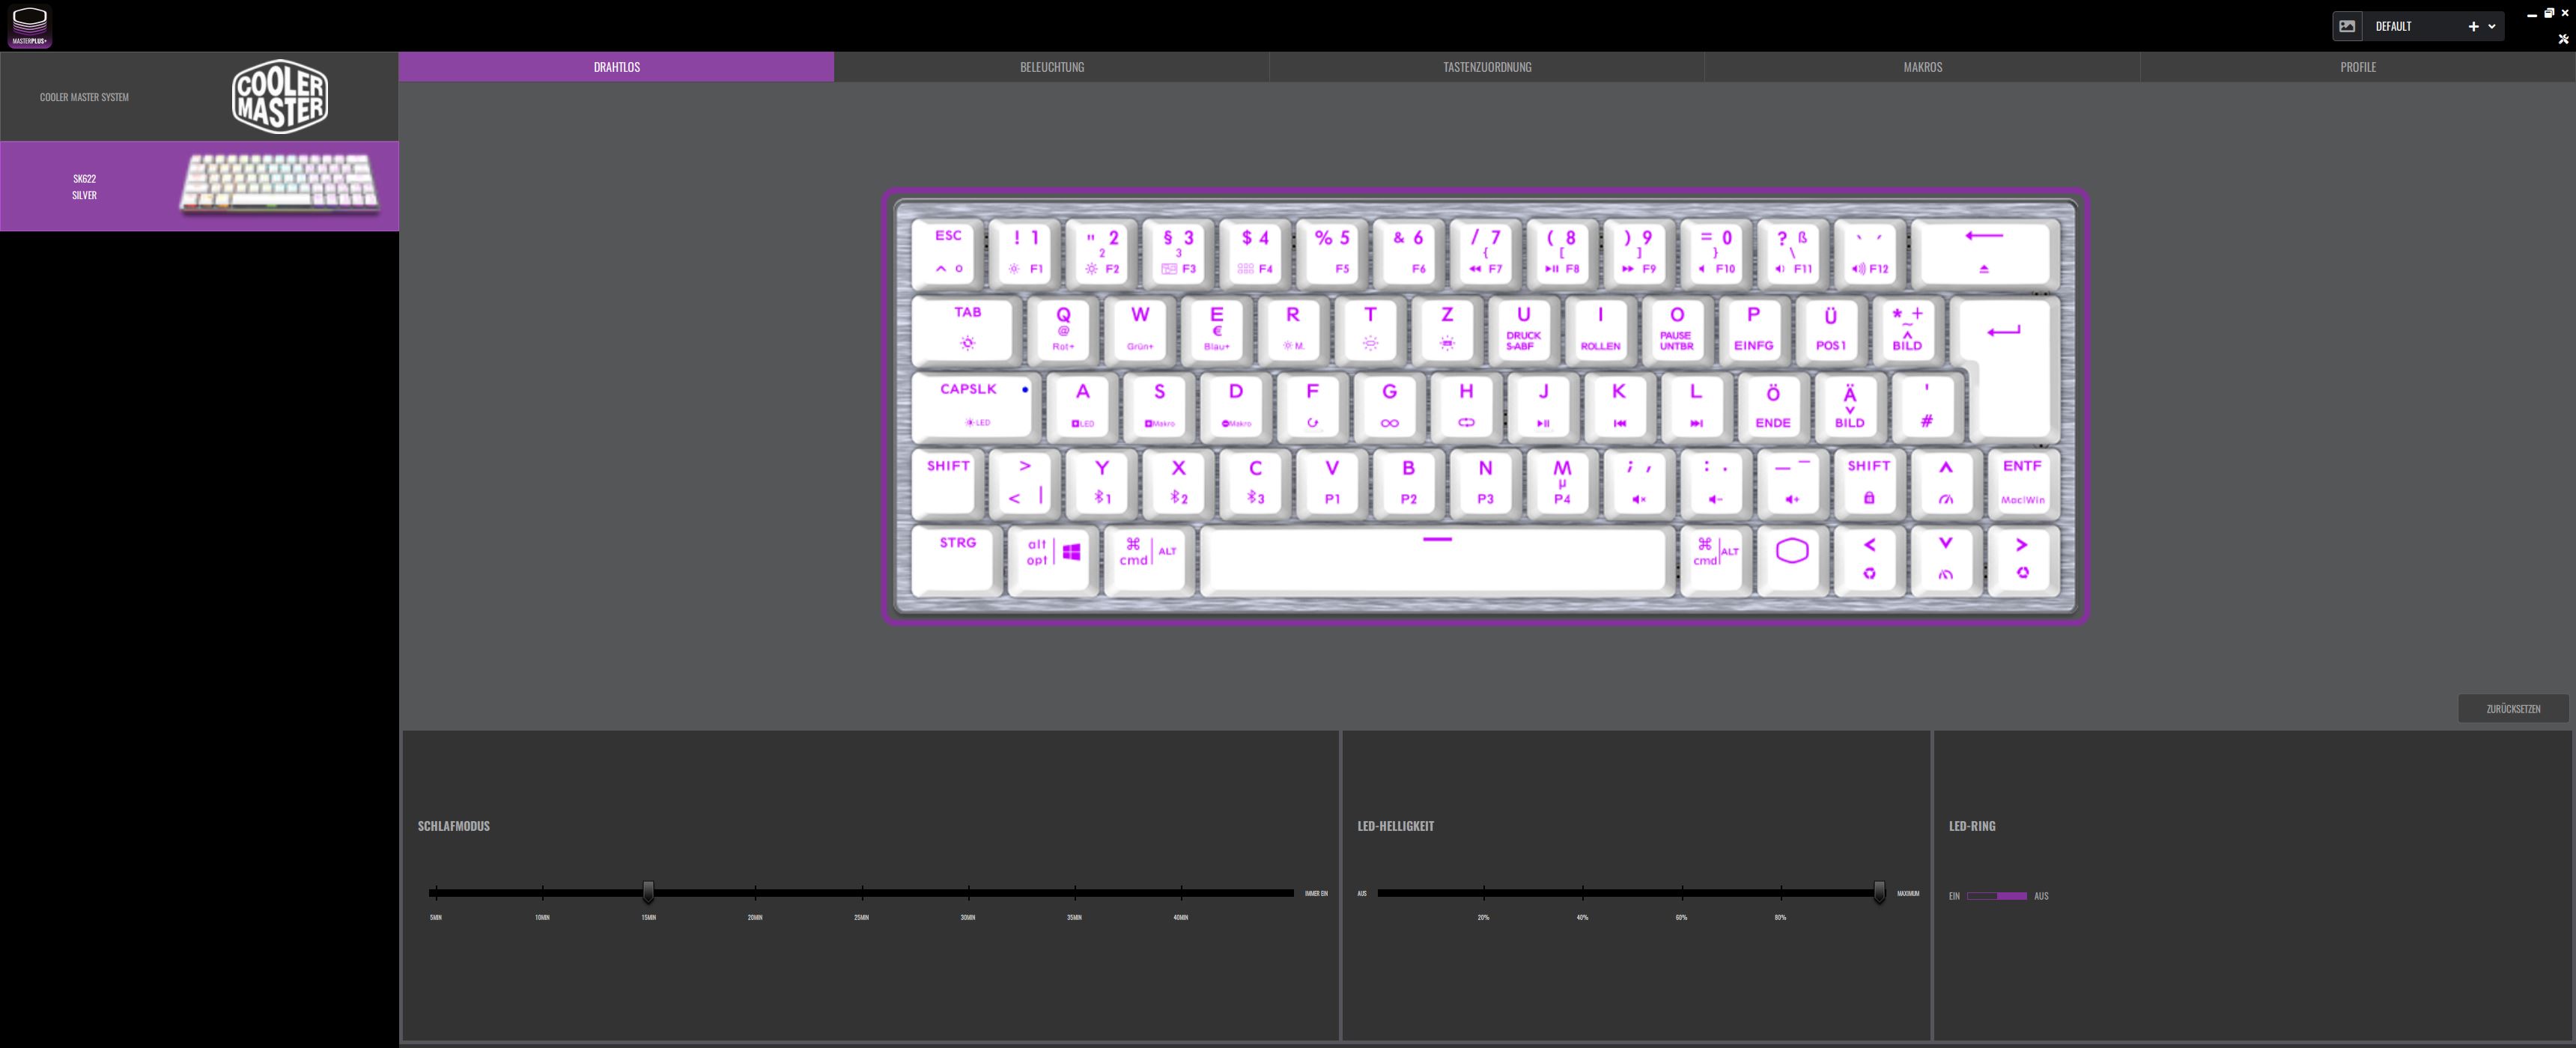Open the TASTENZUORDNUNG tab
Image resolution: width=2576 pixels, height=1048 pixels.
pyautogui.click(x=1487, y=67)
